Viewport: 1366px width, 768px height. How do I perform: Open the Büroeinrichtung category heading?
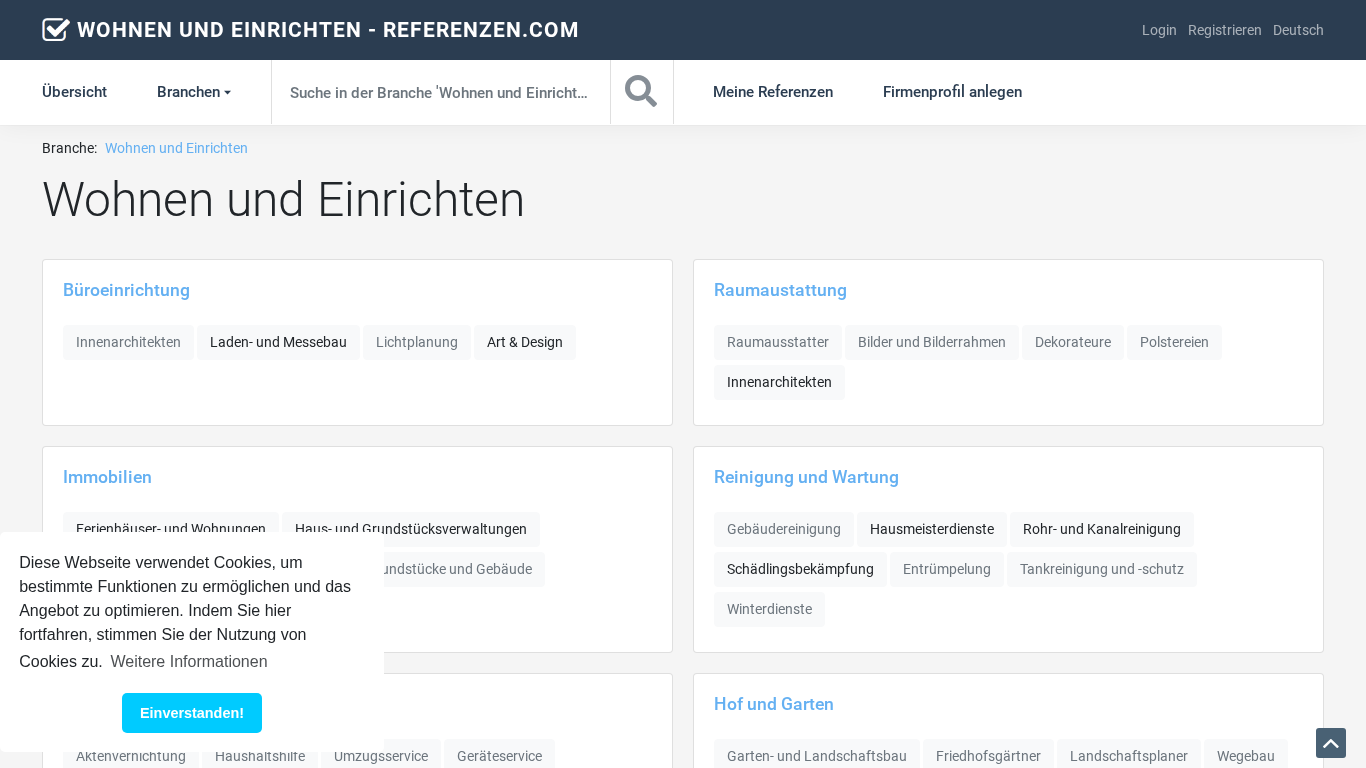pyautogui.click(x=126, y=290)
